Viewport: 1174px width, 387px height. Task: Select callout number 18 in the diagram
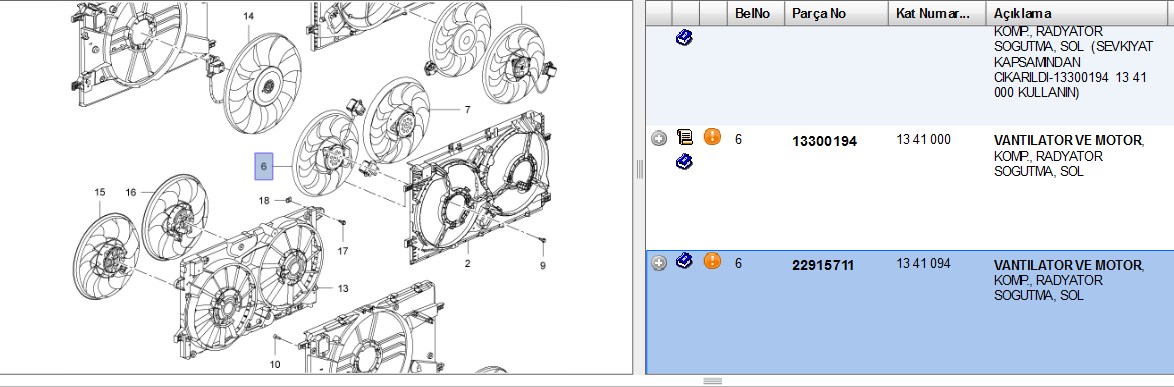pos(264,200)
